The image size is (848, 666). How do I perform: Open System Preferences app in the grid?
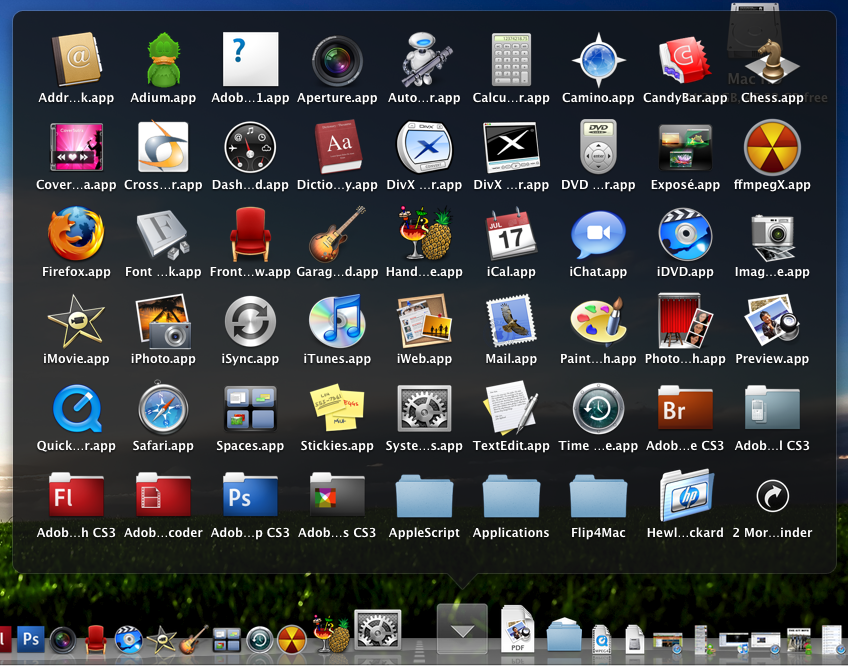tap(424, 408)
